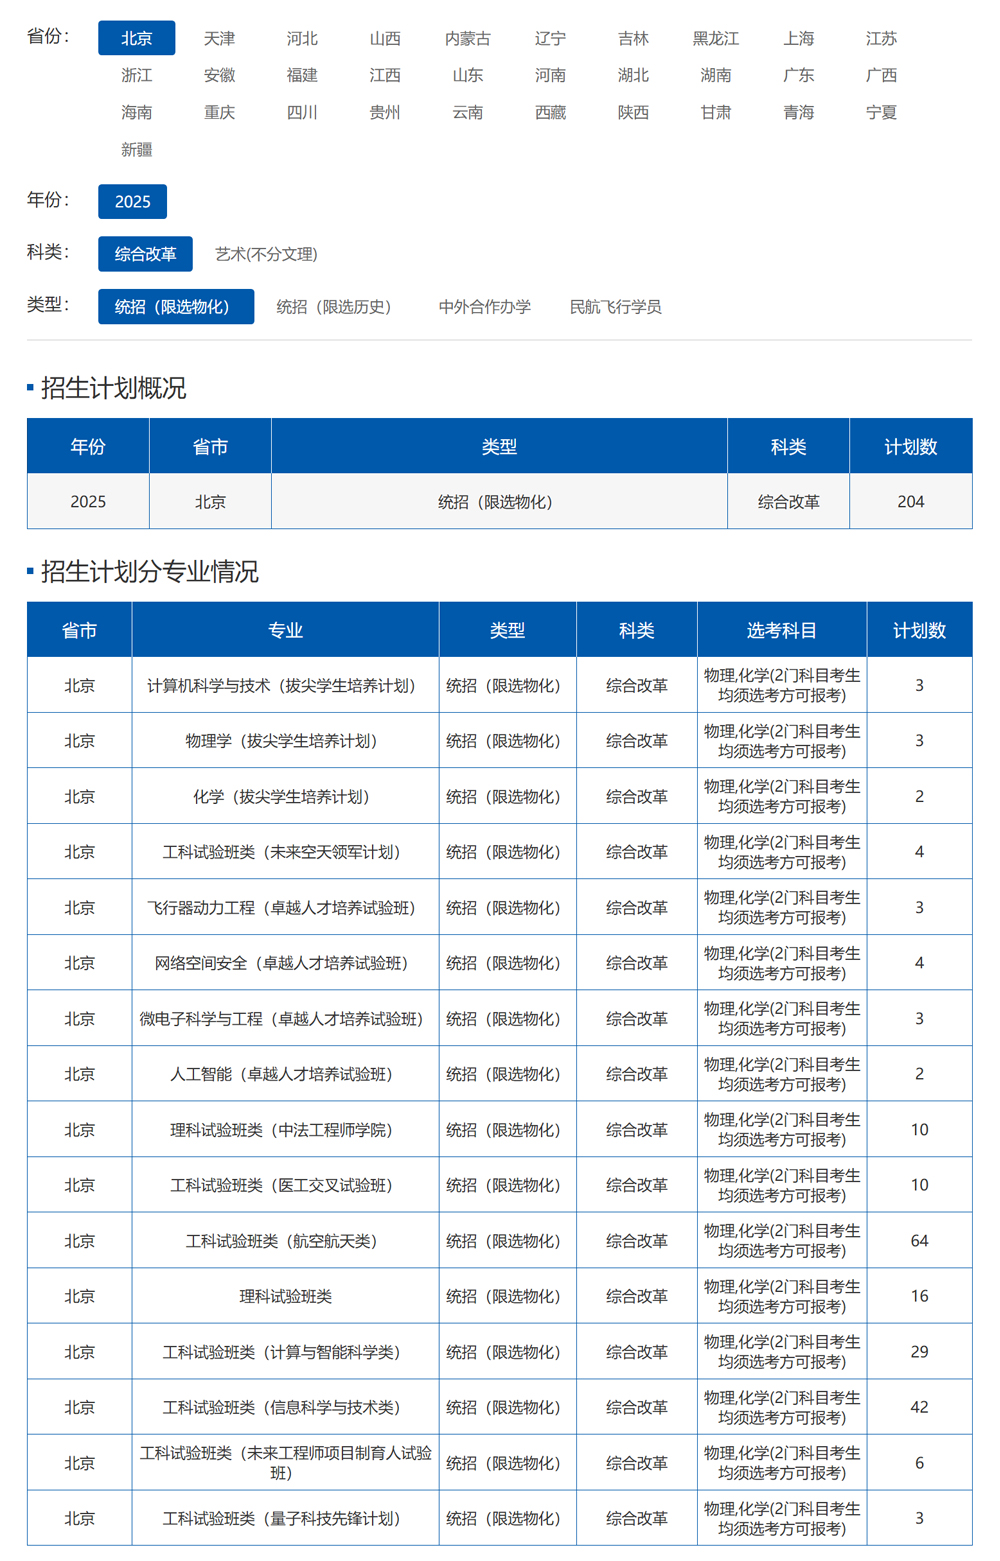Open the 中外合作办学 type filter
The height and width of the screenshot is (1561, 1000).
pos(484,307)
